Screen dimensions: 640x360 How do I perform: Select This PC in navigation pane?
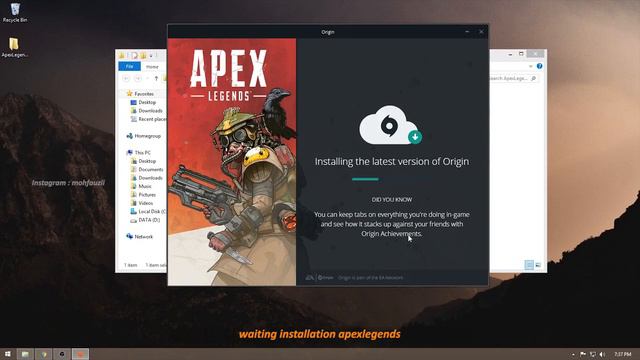tap(138, 153)
